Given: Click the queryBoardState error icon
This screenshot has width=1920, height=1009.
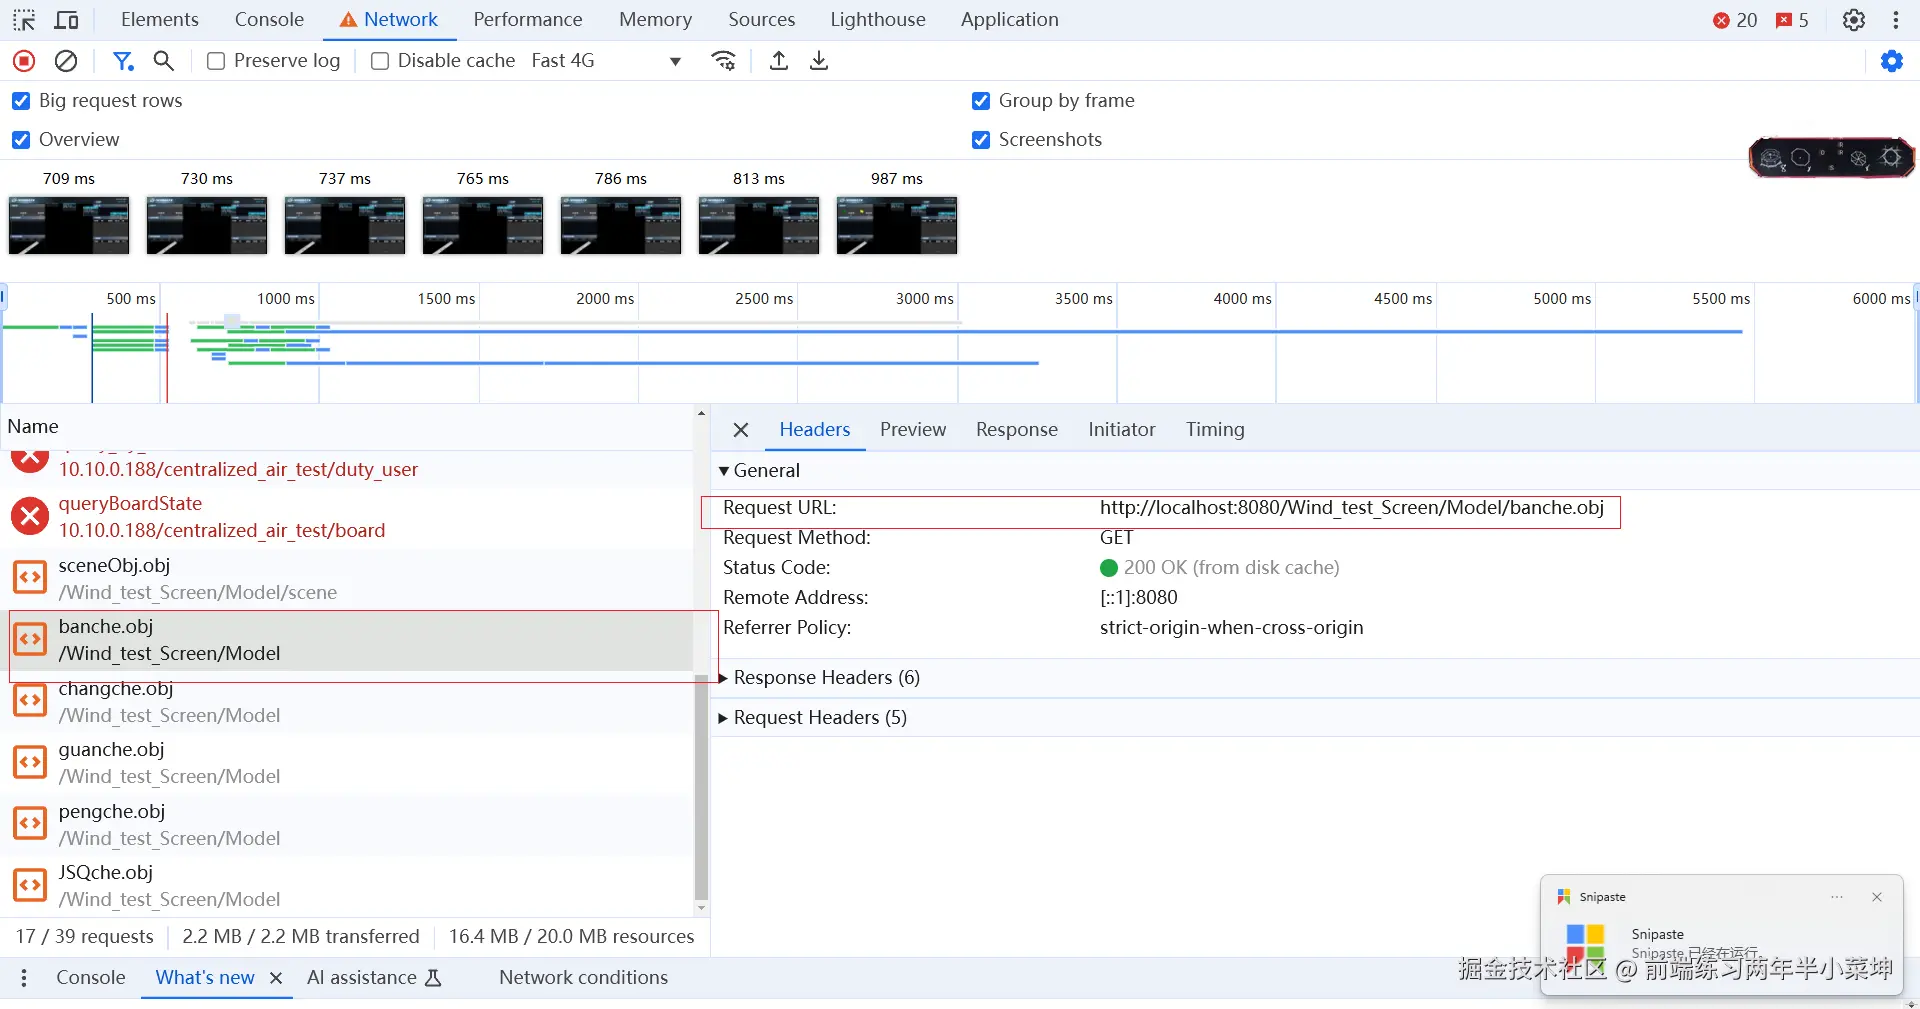Looking at the screenshot, I should 30,516.
